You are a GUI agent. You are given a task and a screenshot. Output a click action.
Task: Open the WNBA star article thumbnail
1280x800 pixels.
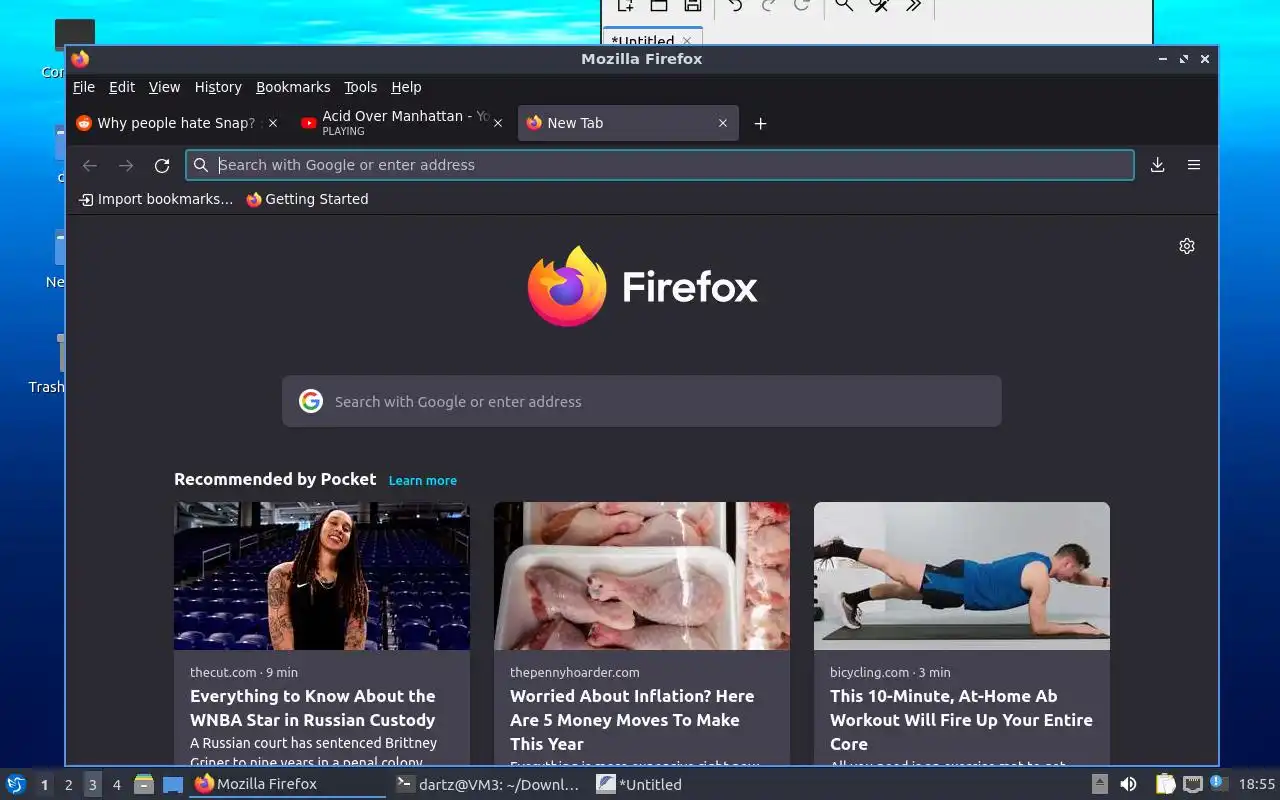(x=322, y=576)
